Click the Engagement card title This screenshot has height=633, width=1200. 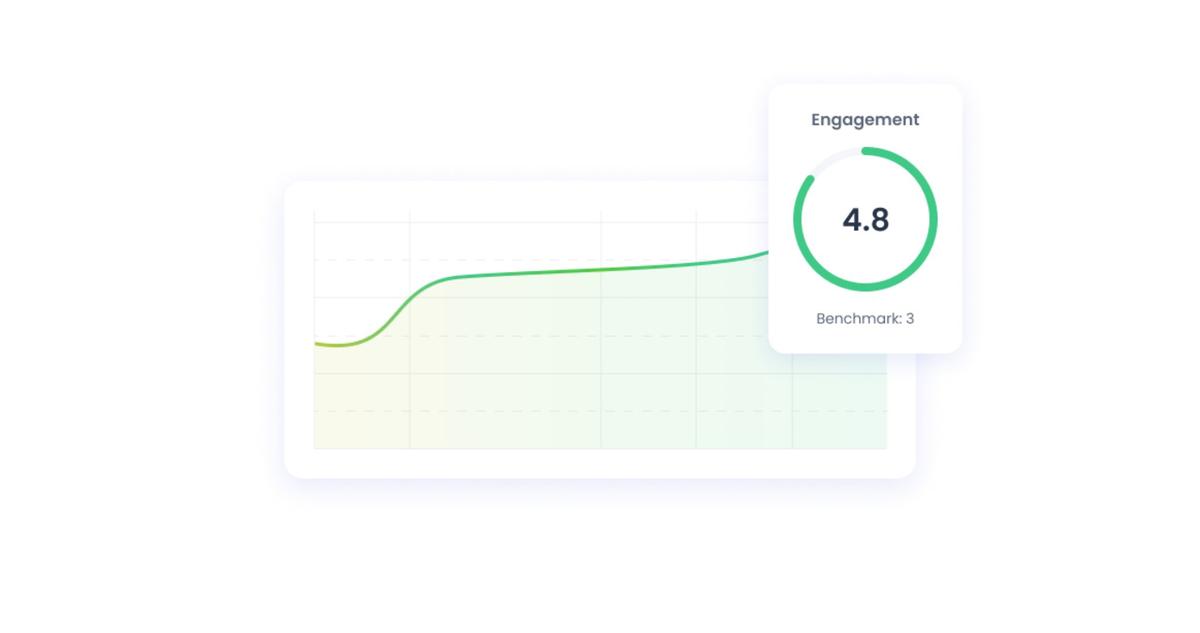pos(864,120)
